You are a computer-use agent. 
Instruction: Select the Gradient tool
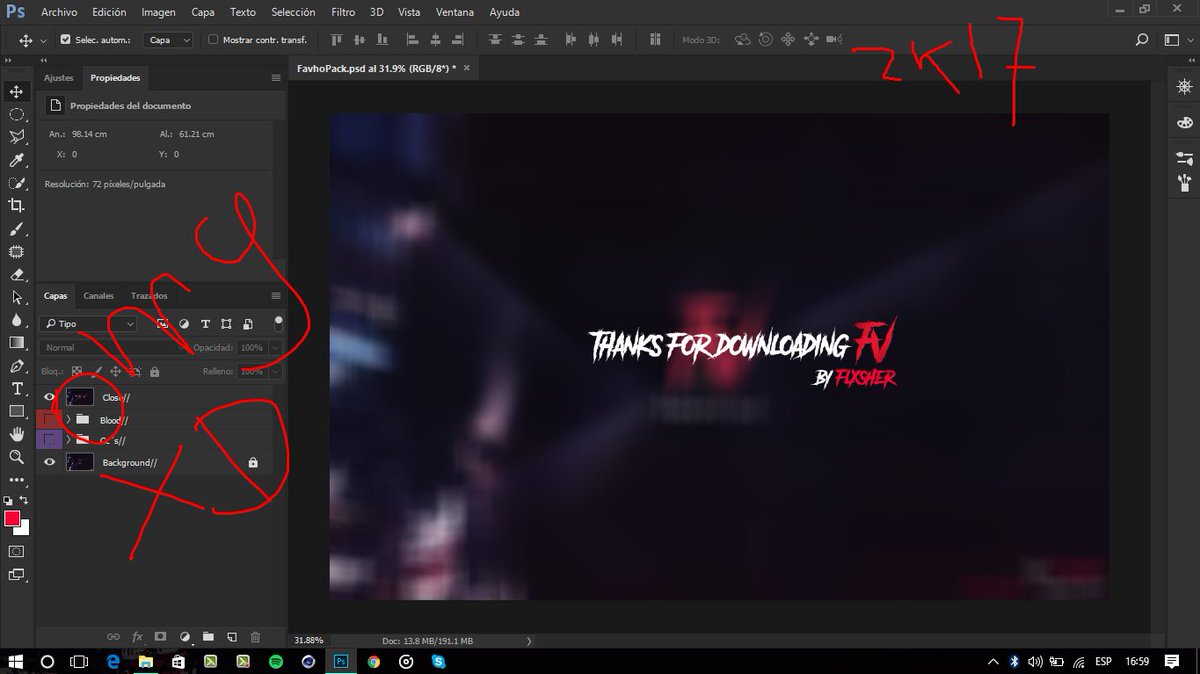pos(17,343)
